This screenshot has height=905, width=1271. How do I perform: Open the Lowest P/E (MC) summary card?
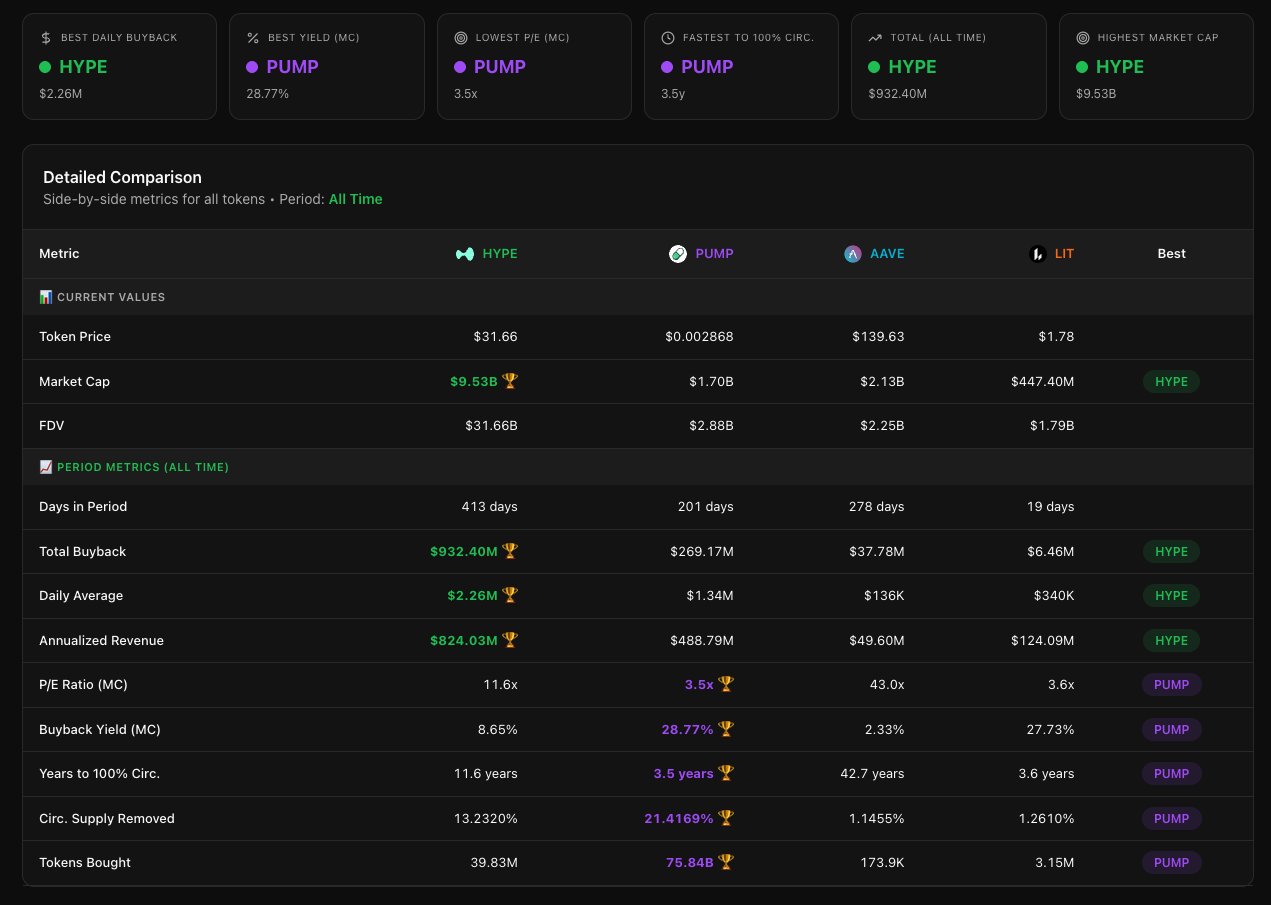click(x=534, y=66)
